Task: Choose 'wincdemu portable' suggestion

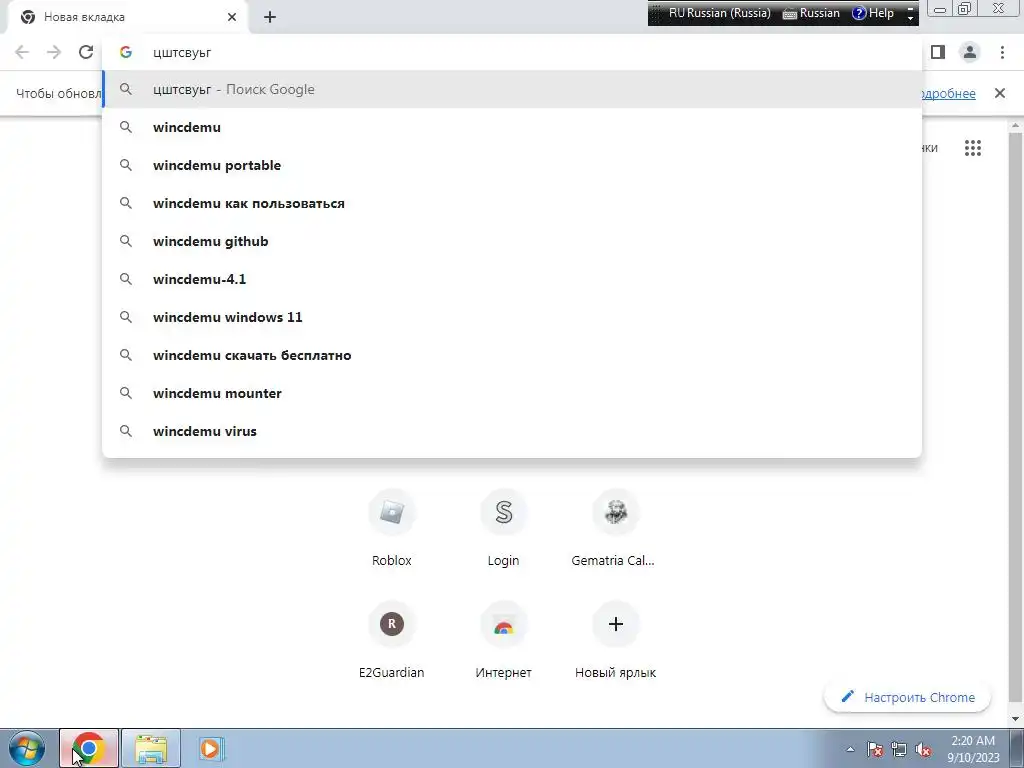Action: [512, 165]
